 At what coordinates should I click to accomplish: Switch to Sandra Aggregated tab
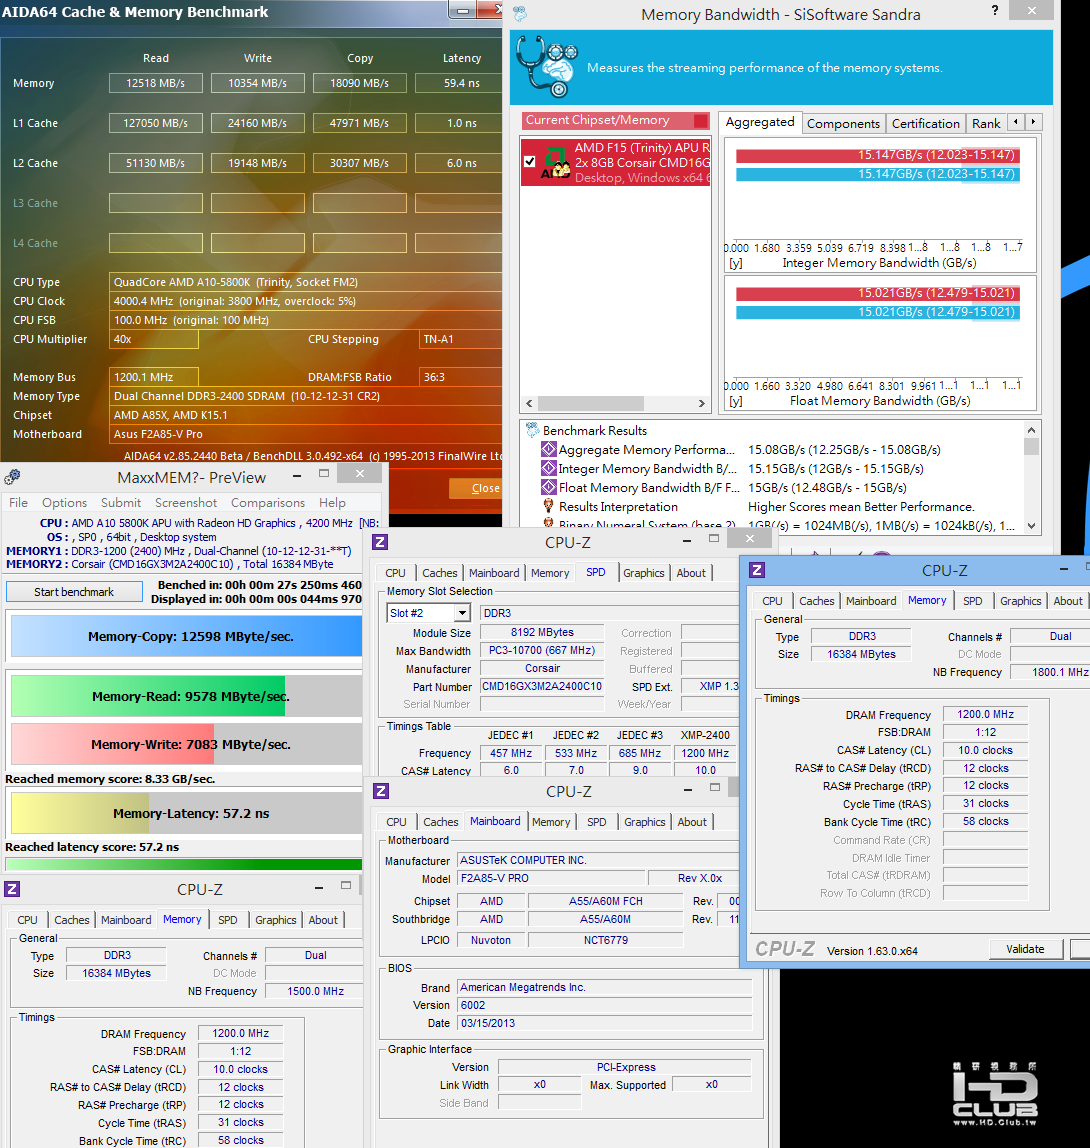[x=760, y=122]
